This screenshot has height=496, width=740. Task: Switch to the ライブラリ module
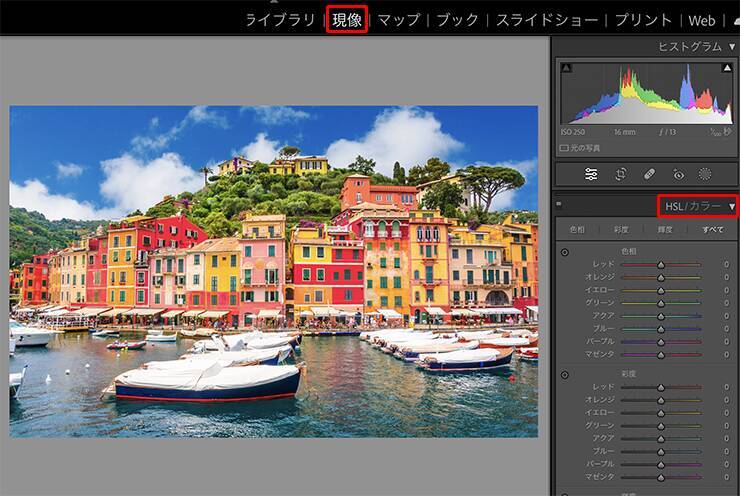pos(280,20)
